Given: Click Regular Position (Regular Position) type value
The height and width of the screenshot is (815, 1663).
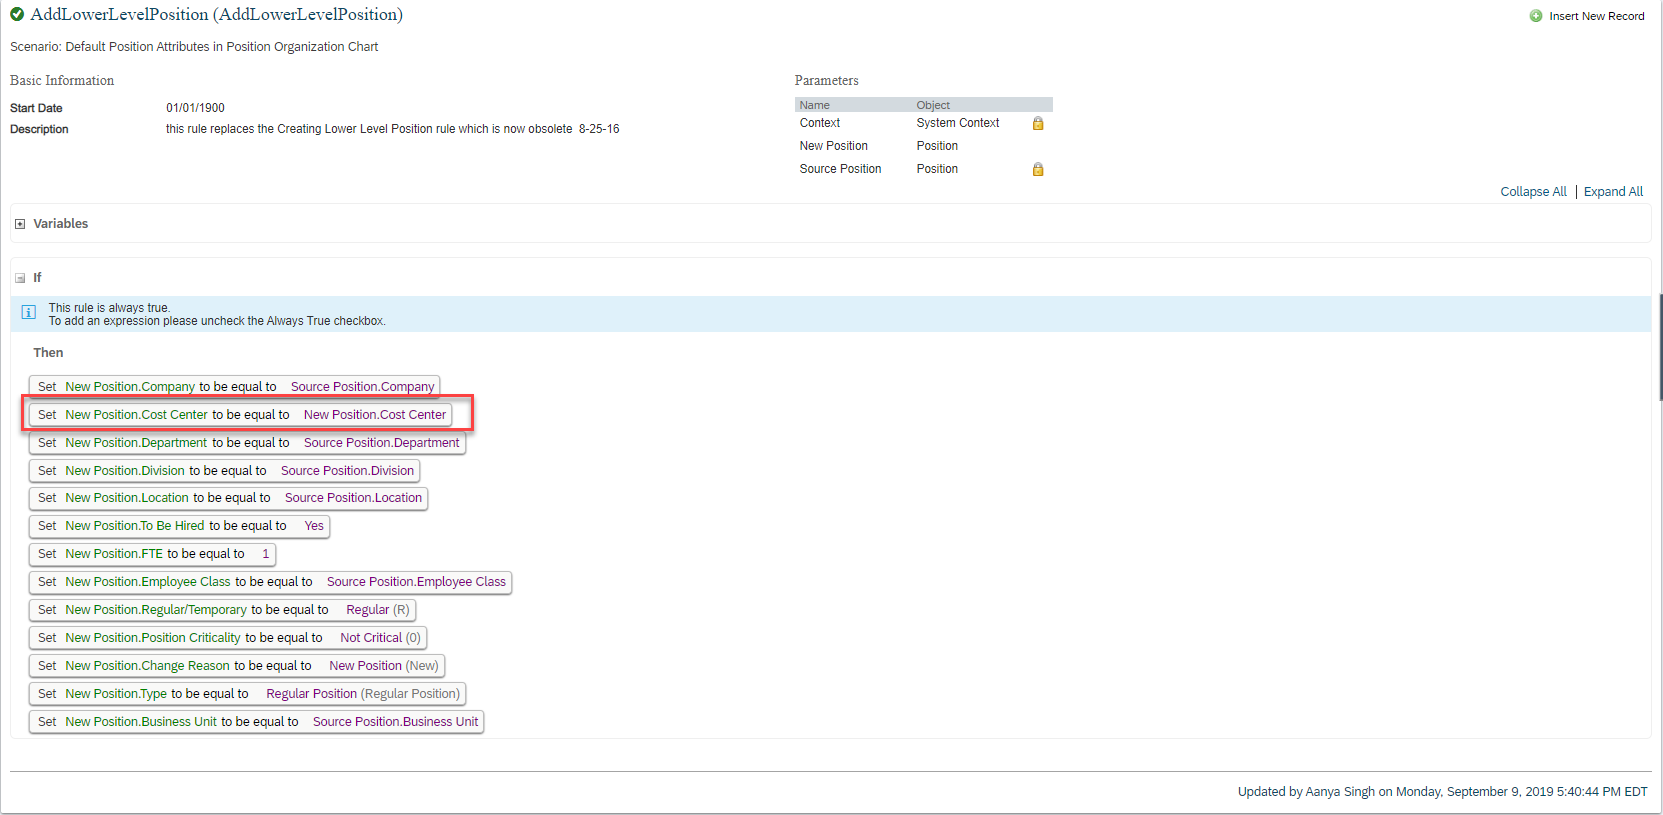Looking at the screenshot, I should tap(363, 694).
